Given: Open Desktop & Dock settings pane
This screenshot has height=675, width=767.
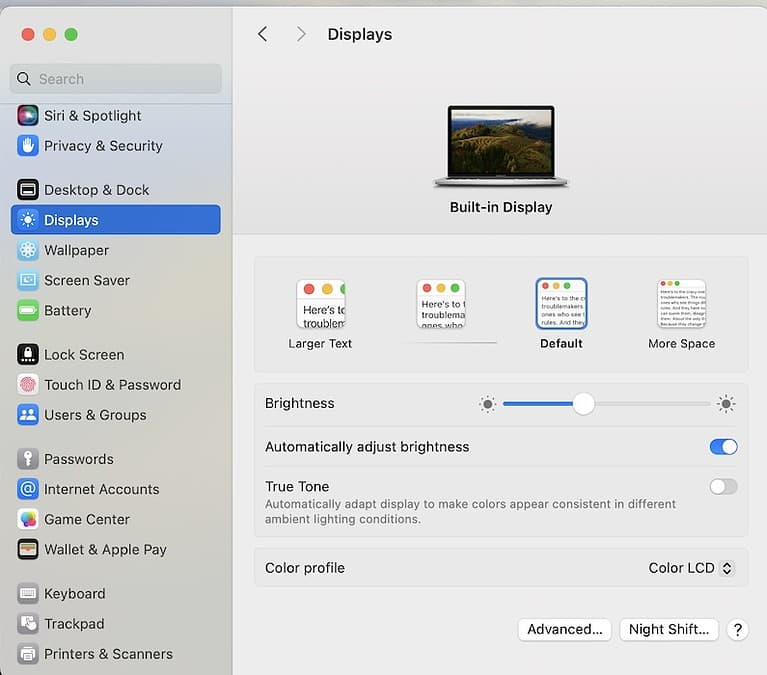Looking at the screenshot, I should point(96,190).
